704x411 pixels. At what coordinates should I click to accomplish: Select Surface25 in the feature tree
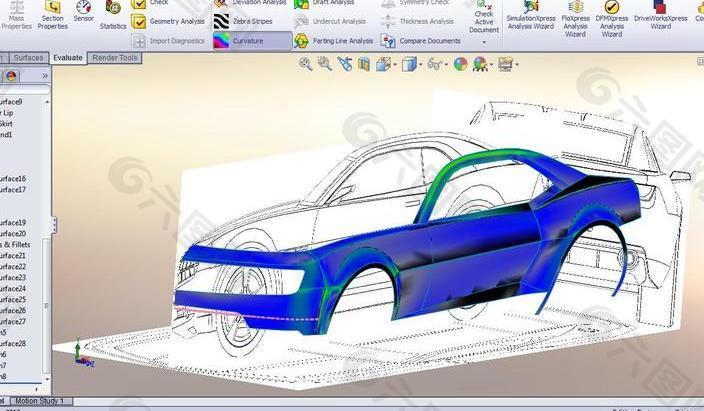tap(13, 300)
